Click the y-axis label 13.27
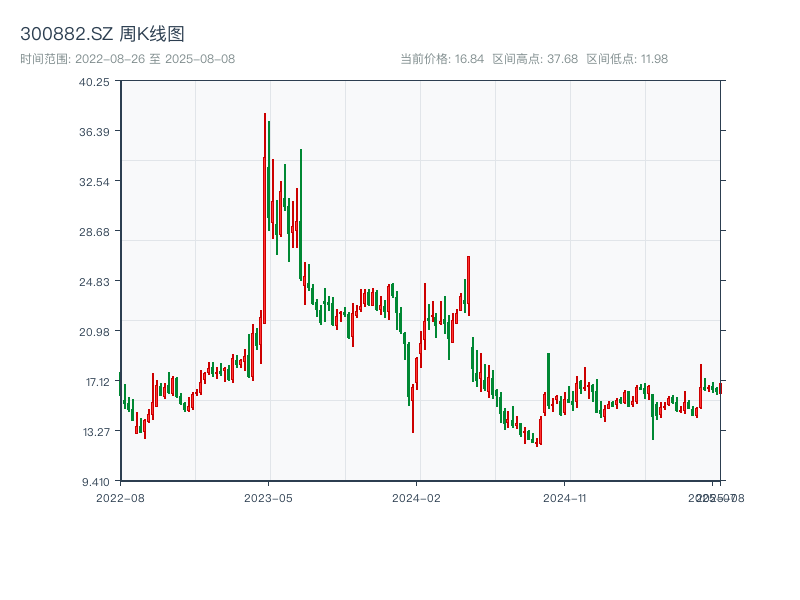This screenshot has width=800, height=600. click(96, 432)
